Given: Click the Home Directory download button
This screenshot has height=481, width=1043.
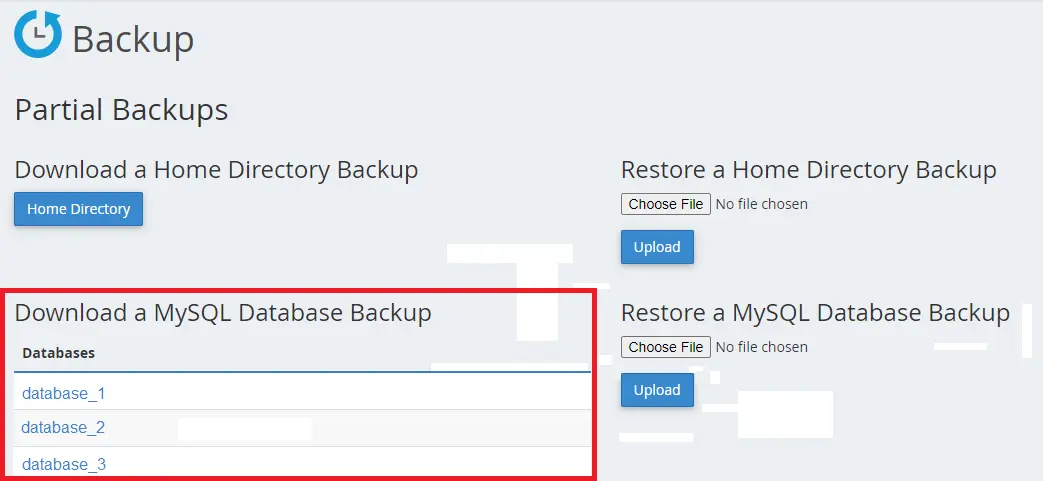Looking at the screenshot, I should (x=79, y=209).
